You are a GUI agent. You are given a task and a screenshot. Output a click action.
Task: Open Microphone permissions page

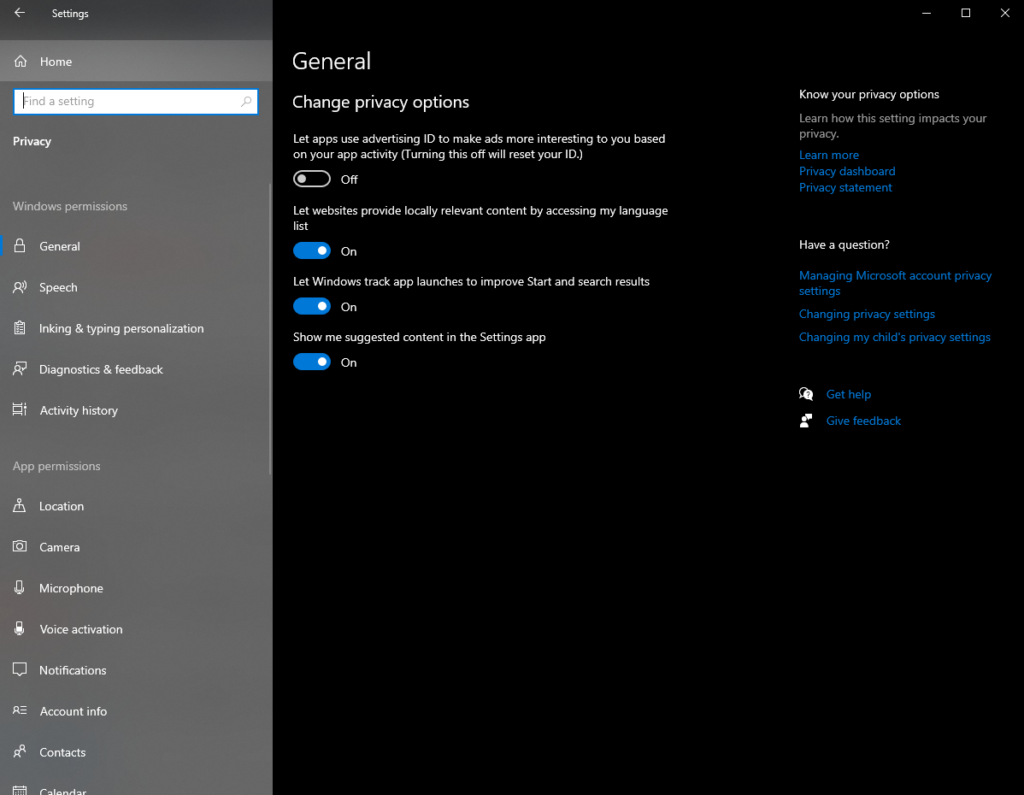click(136, 589)
